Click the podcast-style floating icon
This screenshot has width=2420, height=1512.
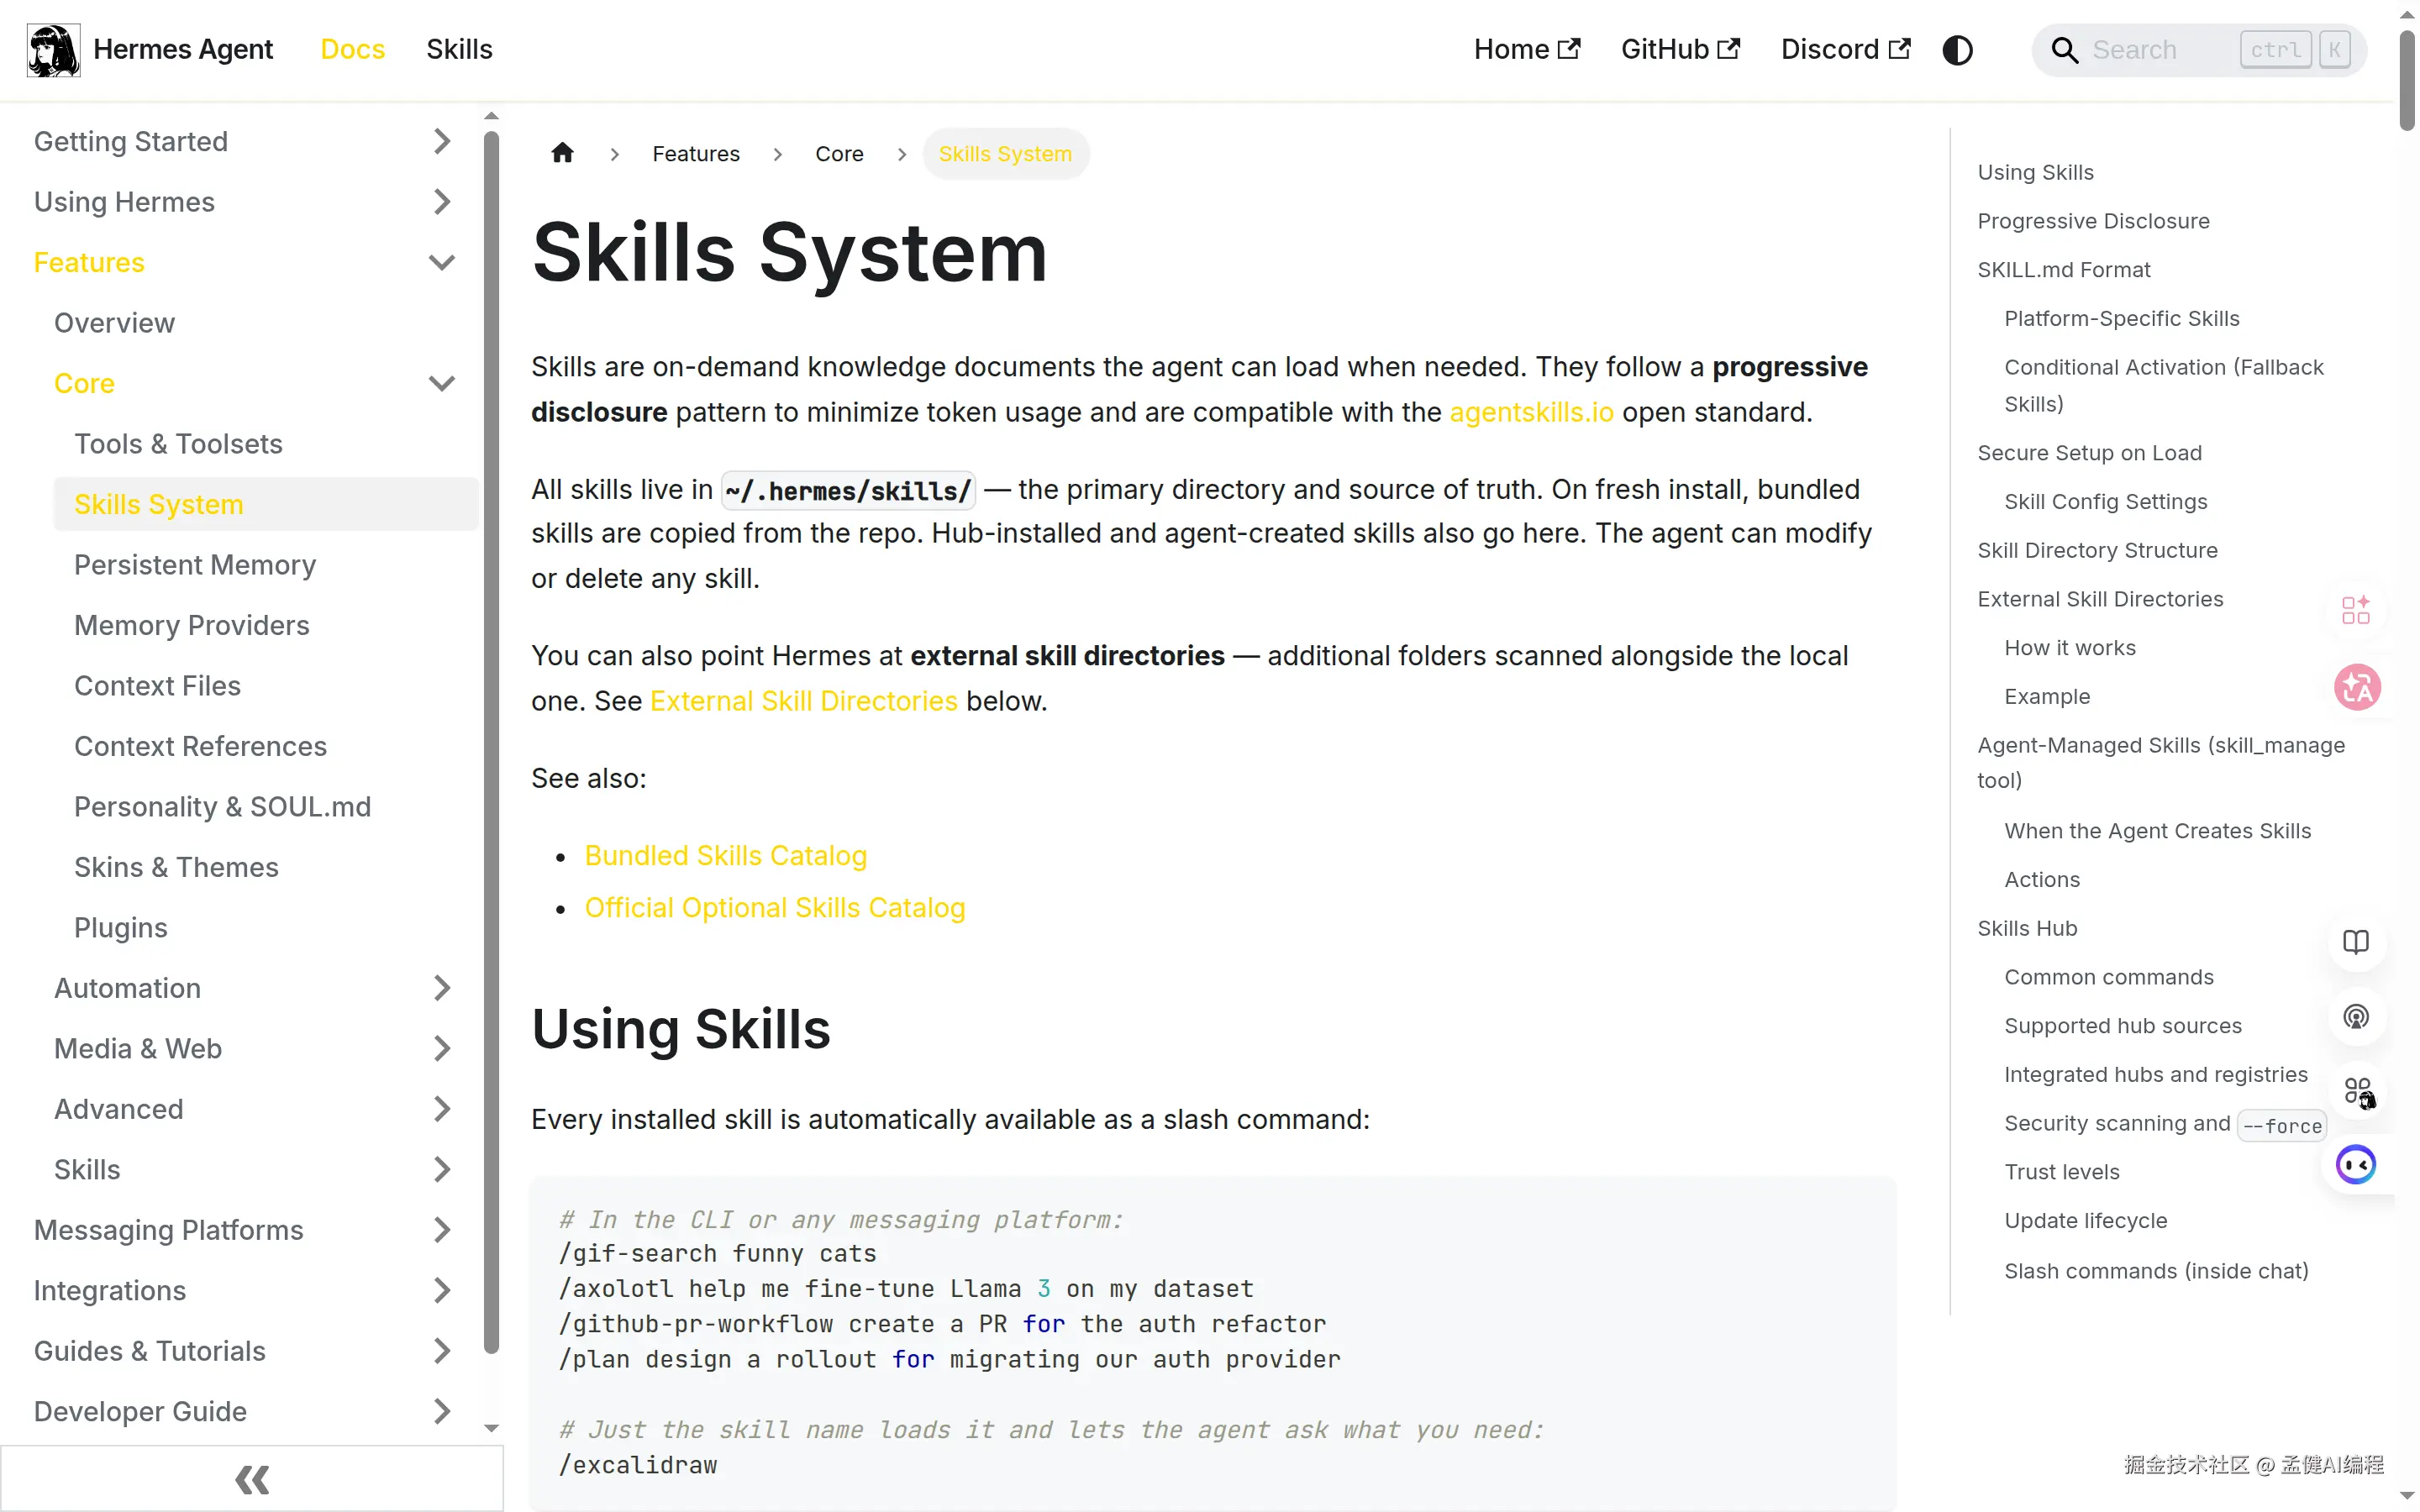(2356, 1017)
